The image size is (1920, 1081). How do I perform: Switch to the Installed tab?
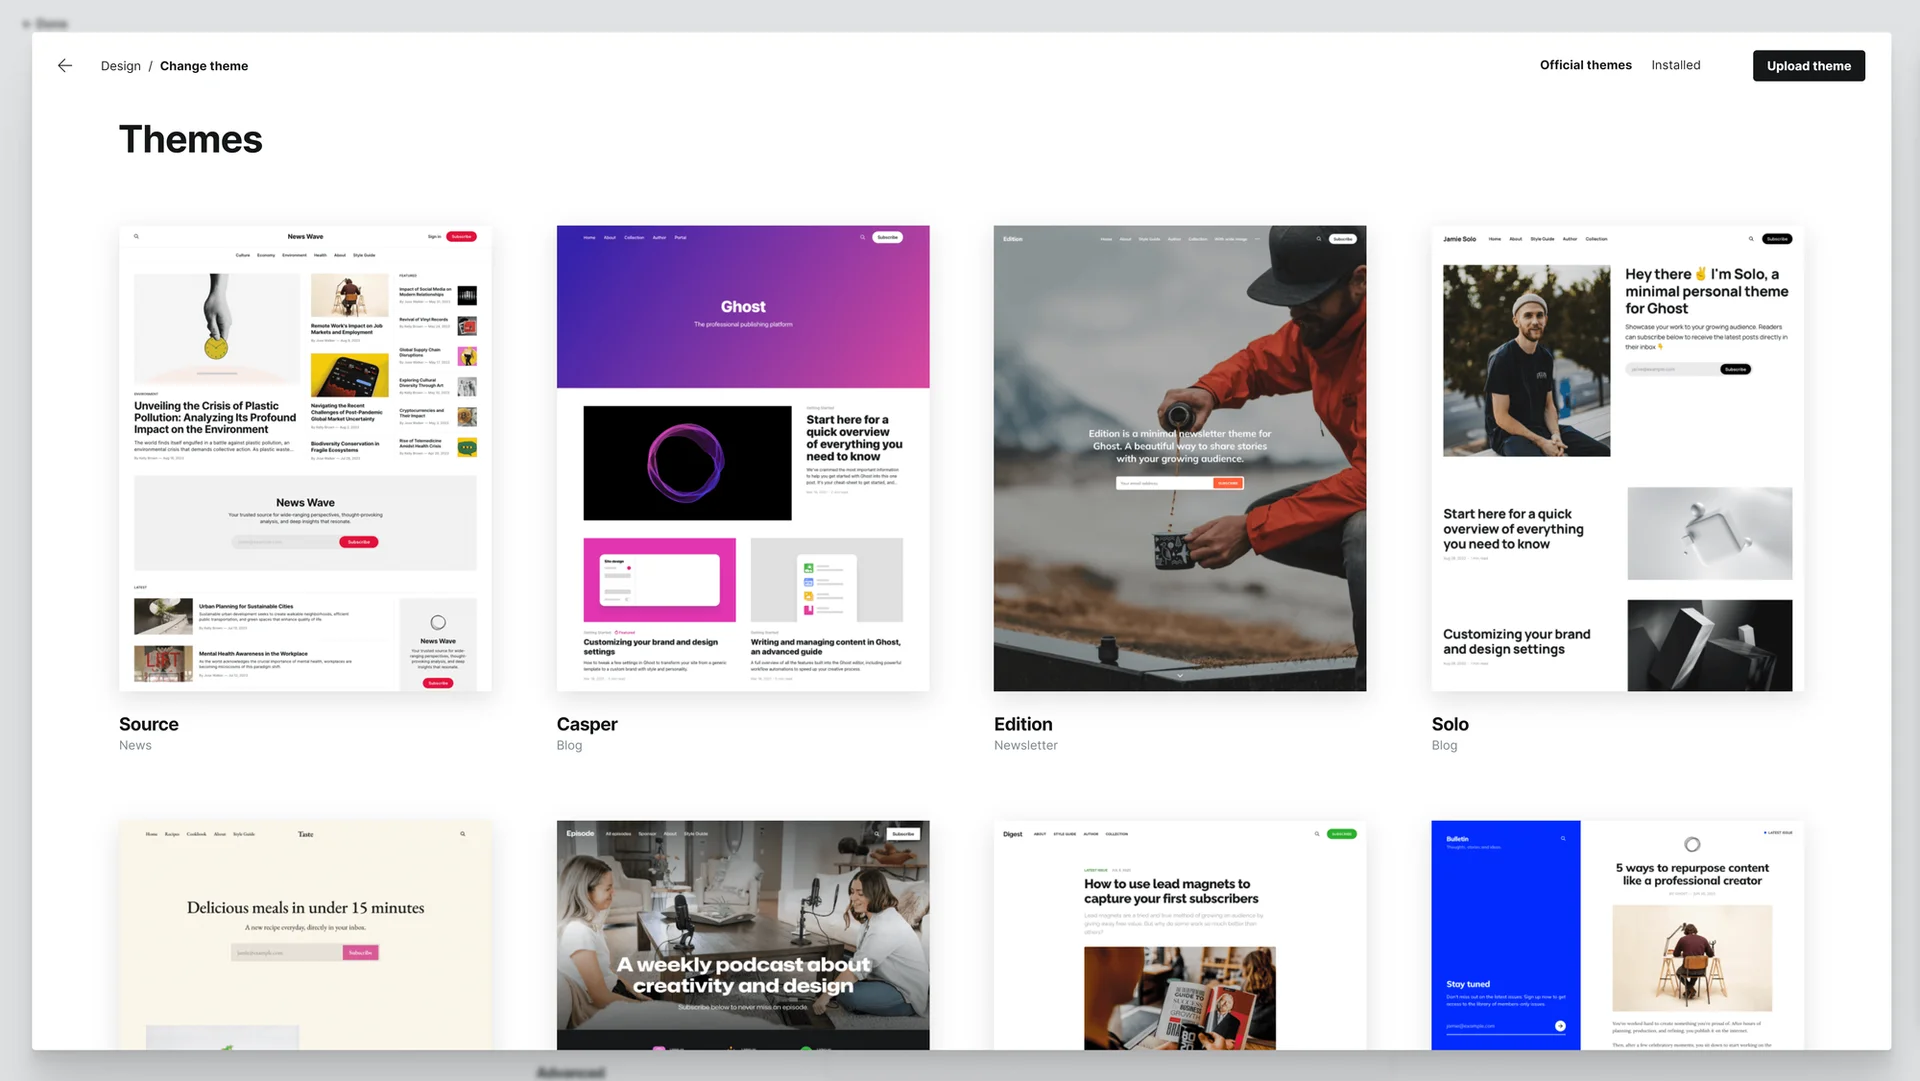point(1676,65)
